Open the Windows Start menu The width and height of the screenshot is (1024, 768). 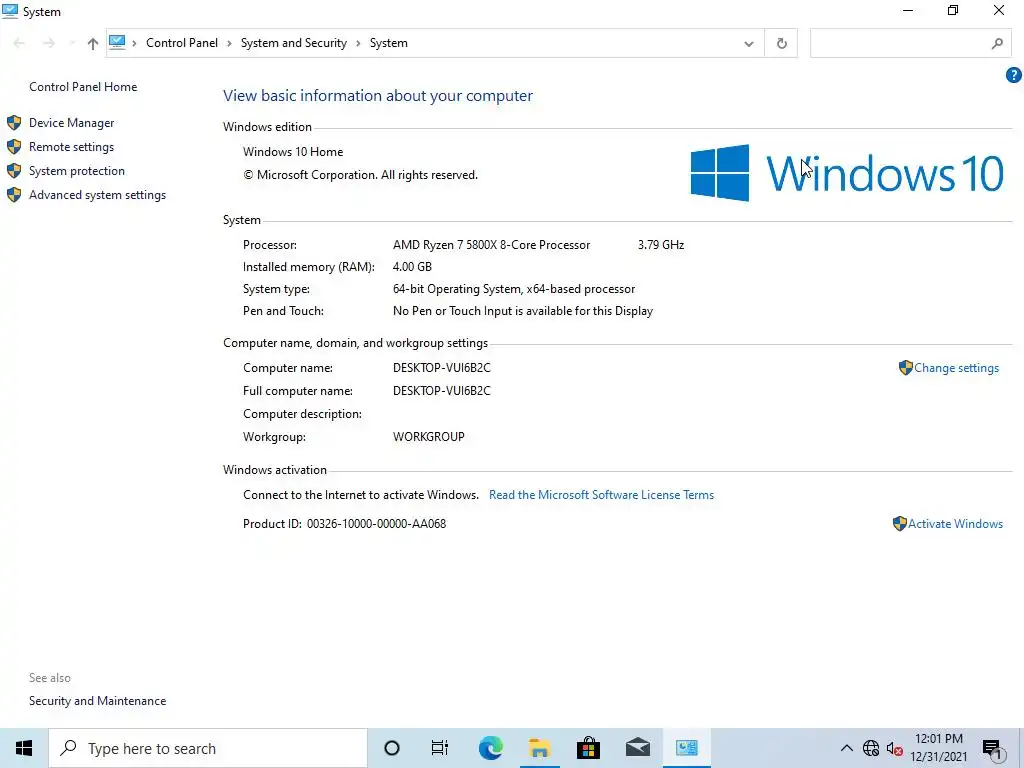(24, 748)
